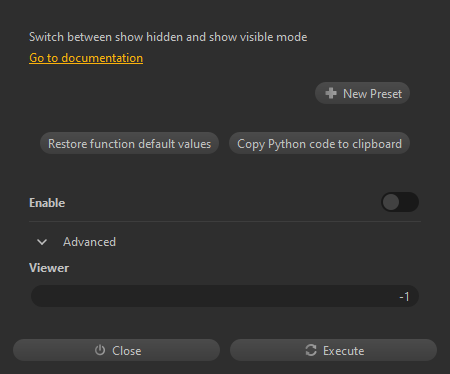Run the function with the Execute button
450x374 pixels.
(333, 350)
